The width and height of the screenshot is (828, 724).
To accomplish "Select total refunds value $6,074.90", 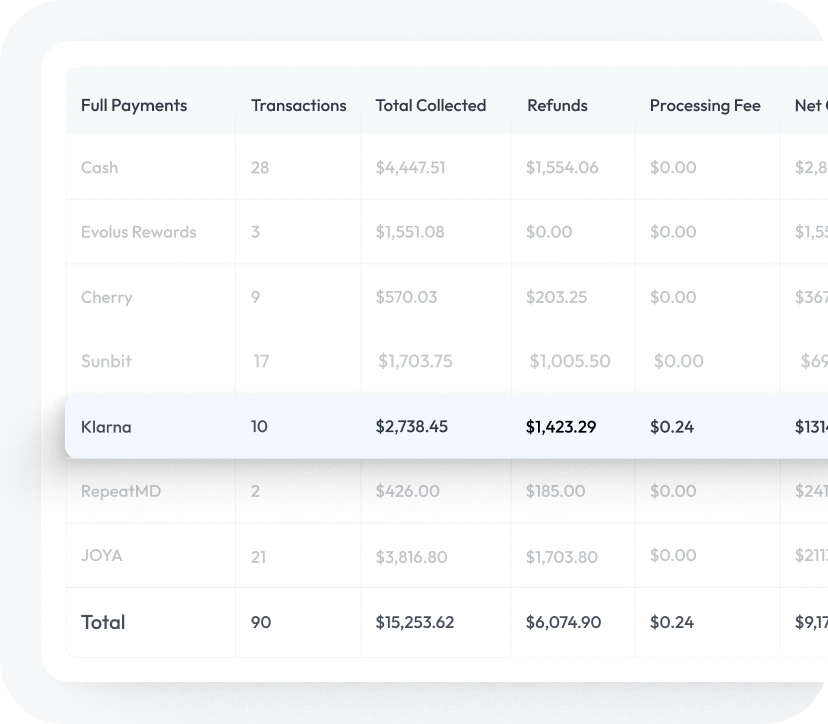I will tap(563, 622).
